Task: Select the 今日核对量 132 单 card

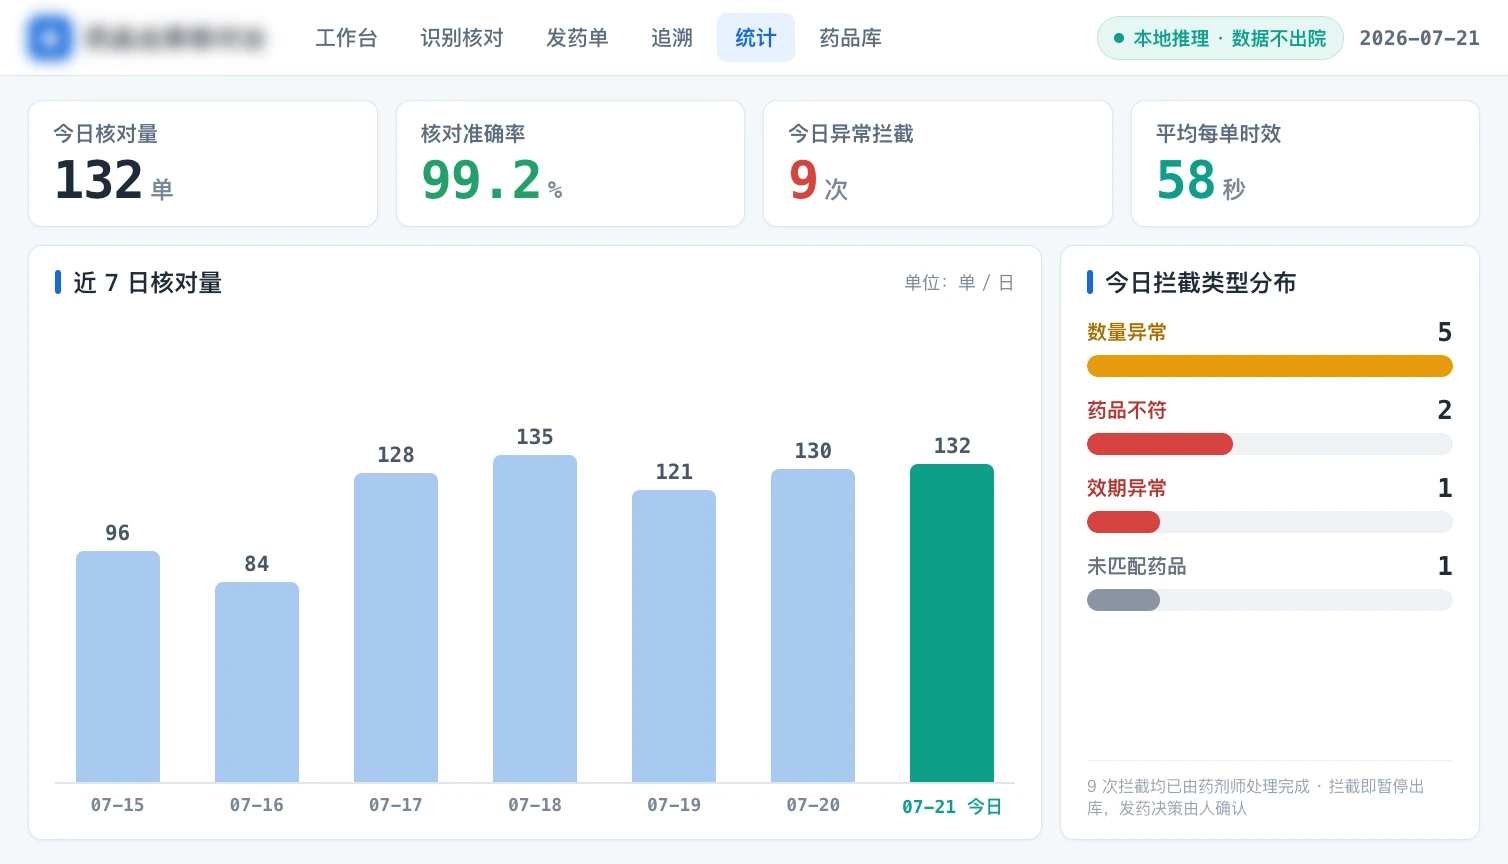Action: (203, 163)
